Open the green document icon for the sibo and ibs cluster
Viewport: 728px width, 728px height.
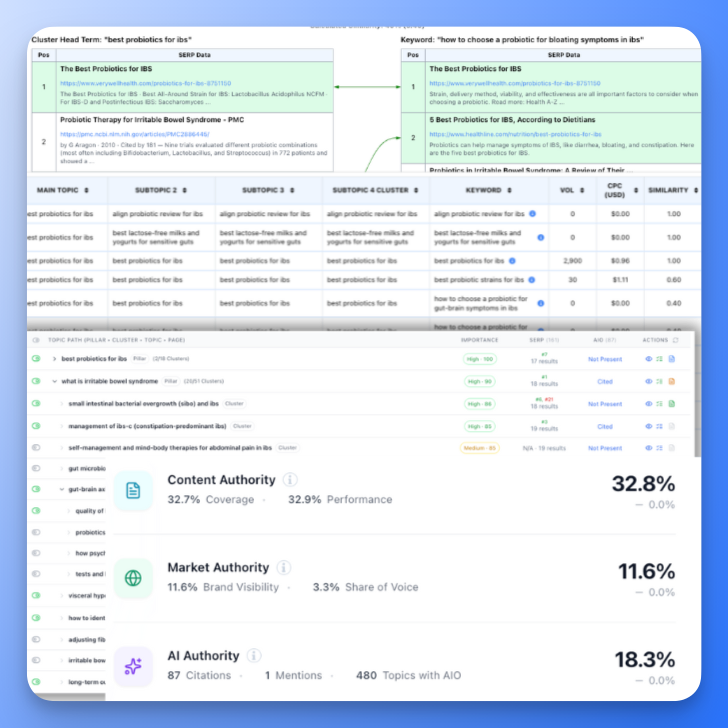click(672, 403)
